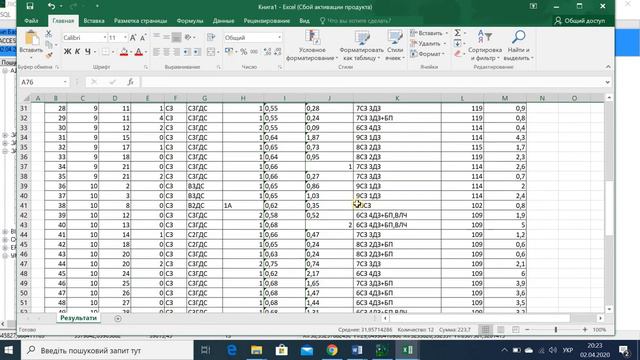Apply percent style with the % icon
Screen dimensions: 640x360
pos(244,52)
